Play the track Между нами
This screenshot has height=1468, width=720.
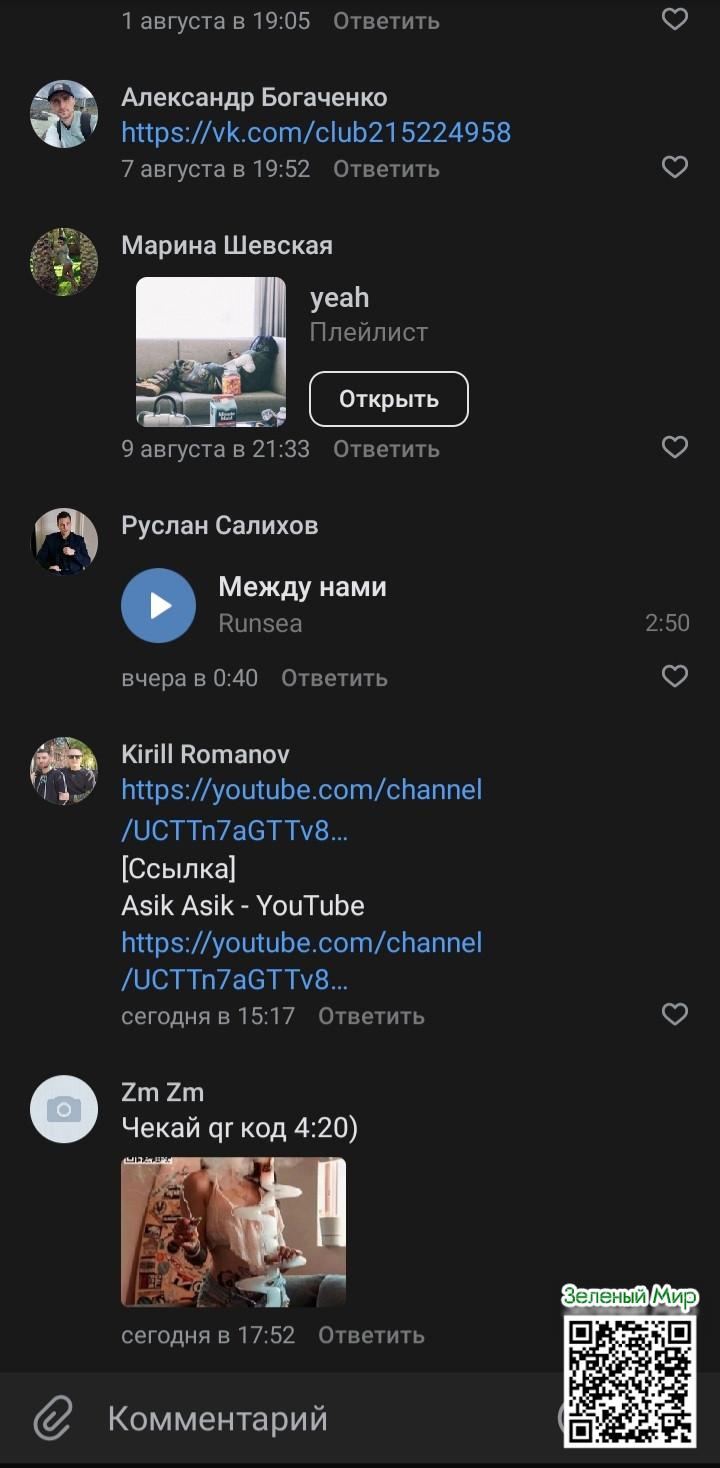pyautogui.click(x=158, y=605)
